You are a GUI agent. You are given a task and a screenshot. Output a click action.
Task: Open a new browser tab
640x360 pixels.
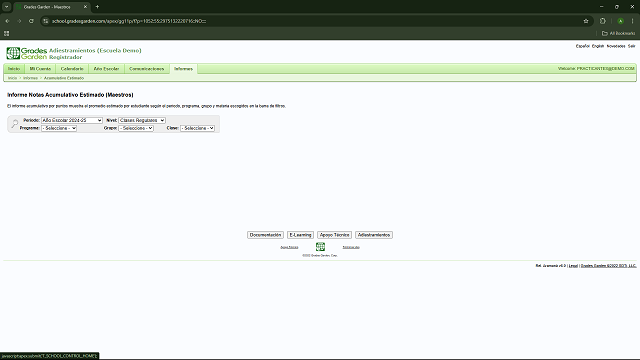pos(97,7)
